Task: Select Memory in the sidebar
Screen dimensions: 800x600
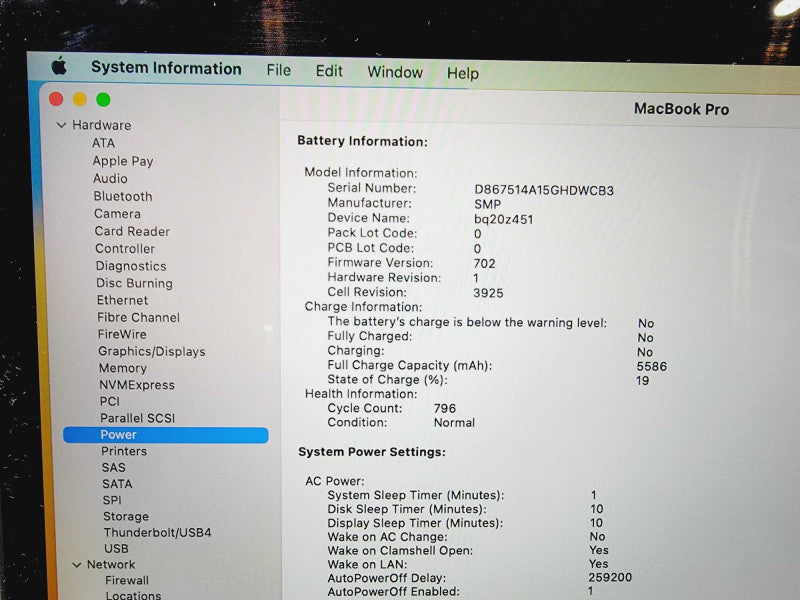Action: click(x=123, y=368)
